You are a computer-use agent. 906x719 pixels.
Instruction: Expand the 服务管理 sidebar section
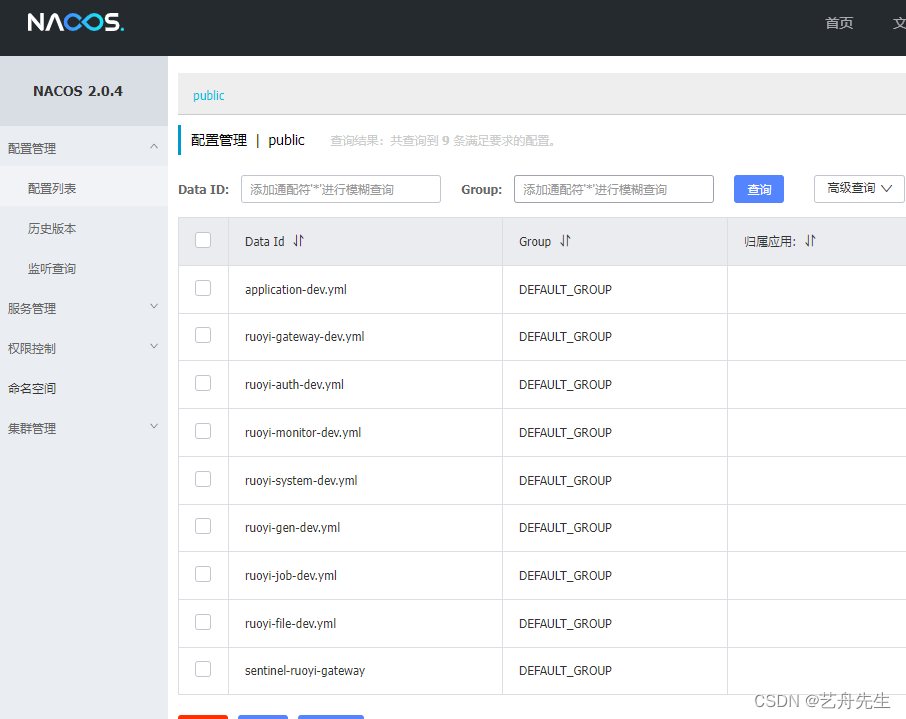(x=84, y=308)
